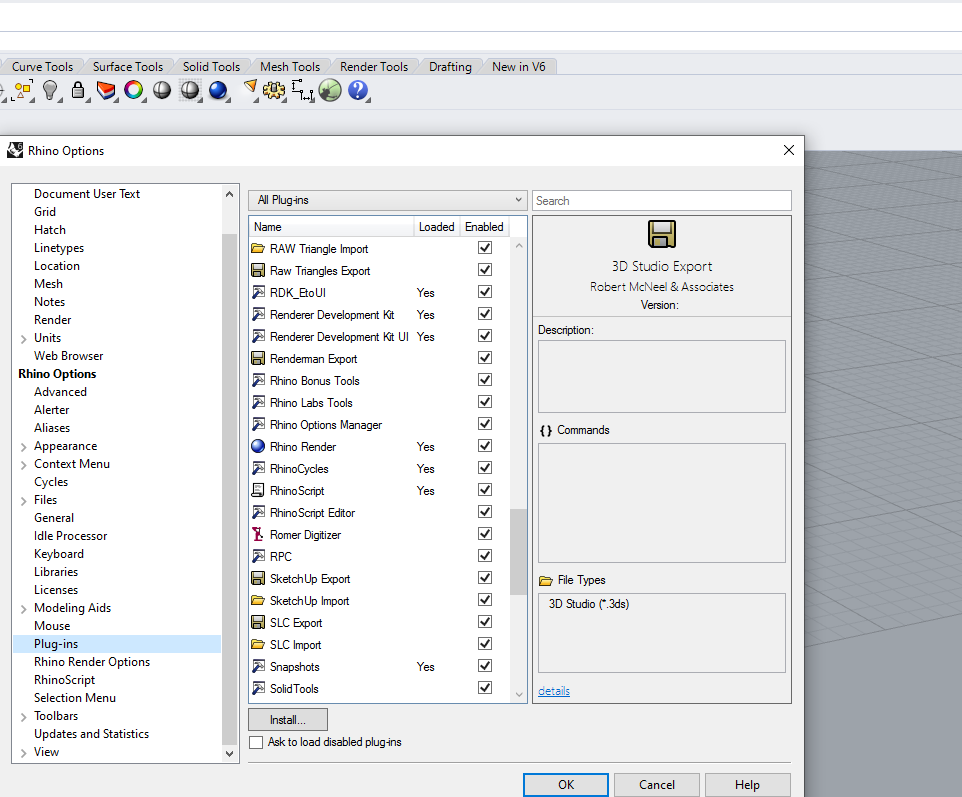This screenshot has width=962, height=797.
Task: Toggle Enabled checkbox for RhinoCycles
Action: pyautogui.click(x=485, y=468)
